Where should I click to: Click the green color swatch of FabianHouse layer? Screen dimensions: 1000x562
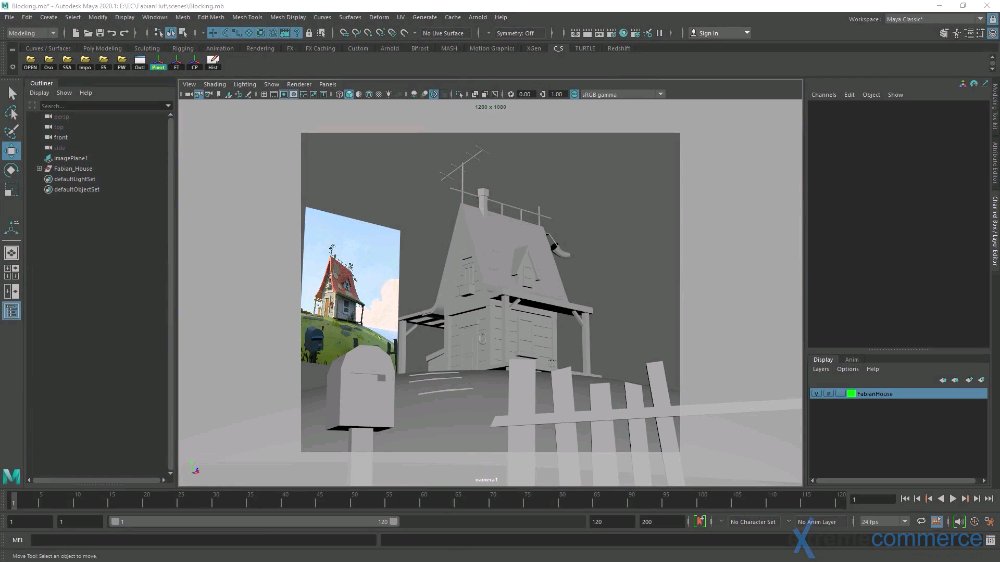click(x=851, y=394)
